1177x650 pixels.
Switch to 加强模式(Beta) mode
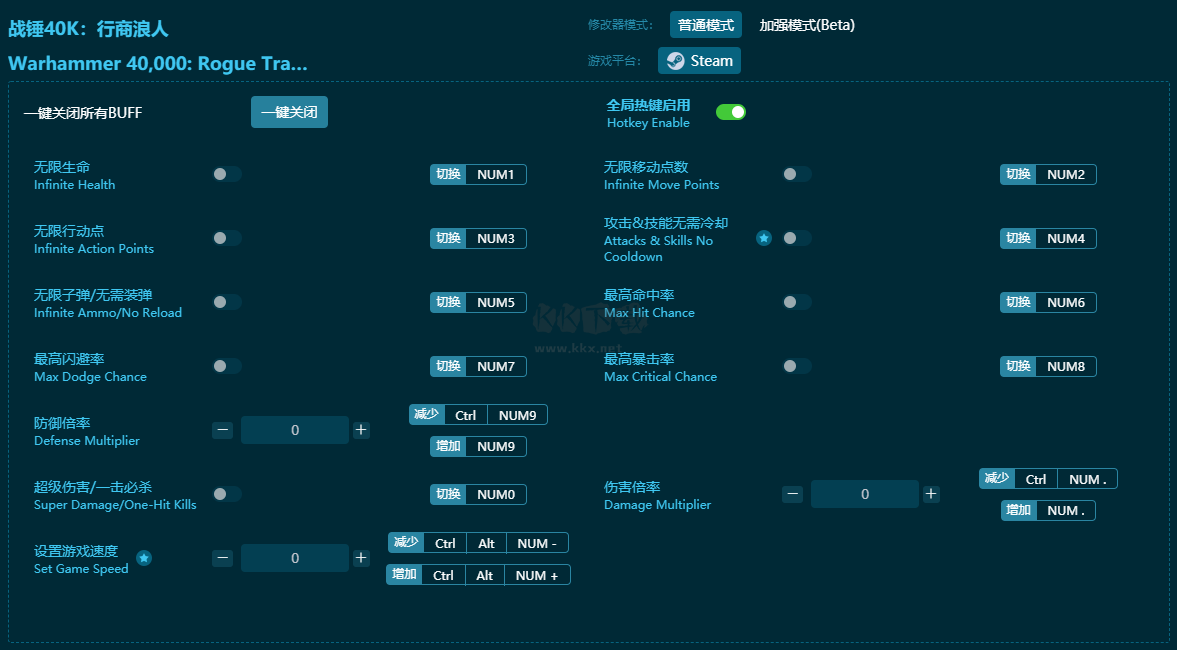[x=807, y=25]
